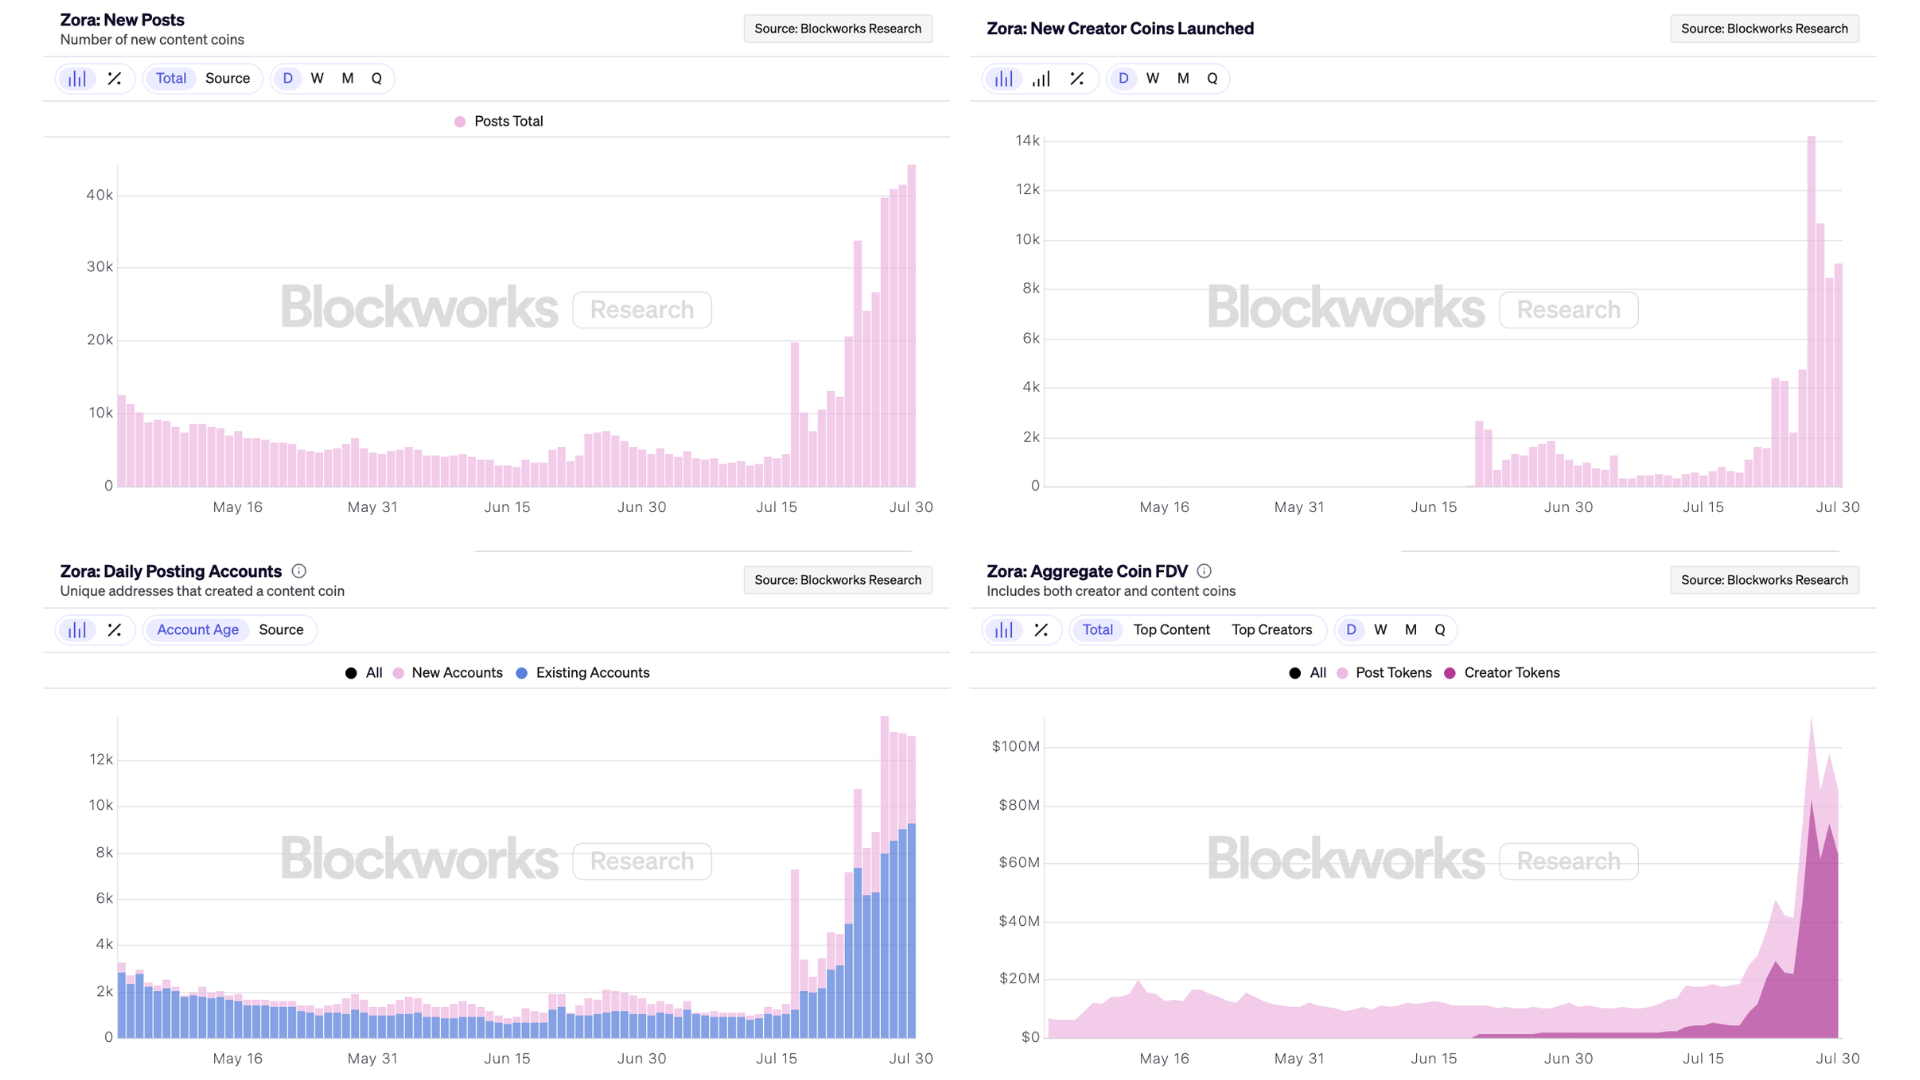Select the line chart icon on New Creator Coins
Viewport: 1920px width, 1080px height.
pos(1077,77)
